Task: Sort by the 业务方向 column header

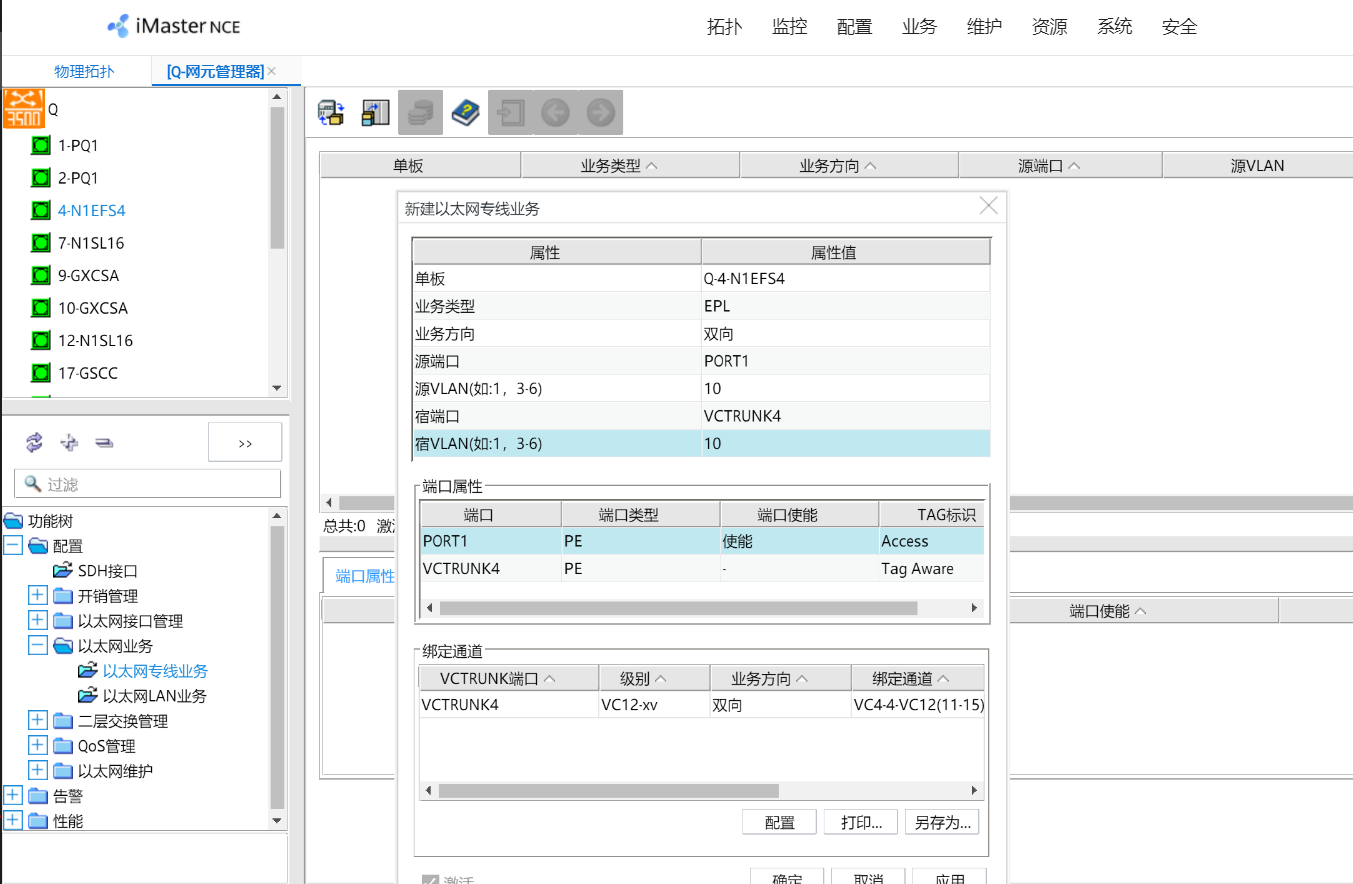Action: point(848,164)
